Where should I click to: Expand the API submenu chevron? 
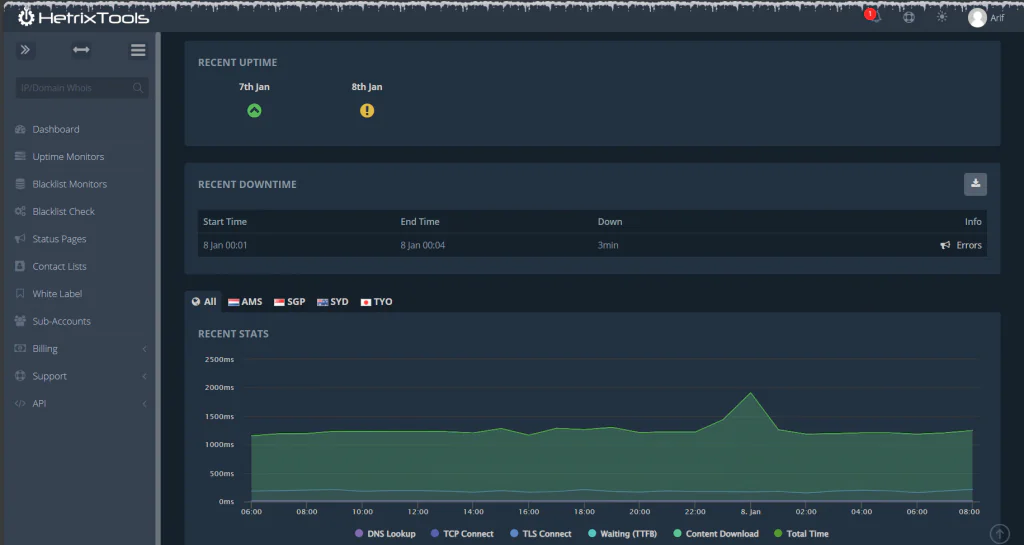point(144,404)
